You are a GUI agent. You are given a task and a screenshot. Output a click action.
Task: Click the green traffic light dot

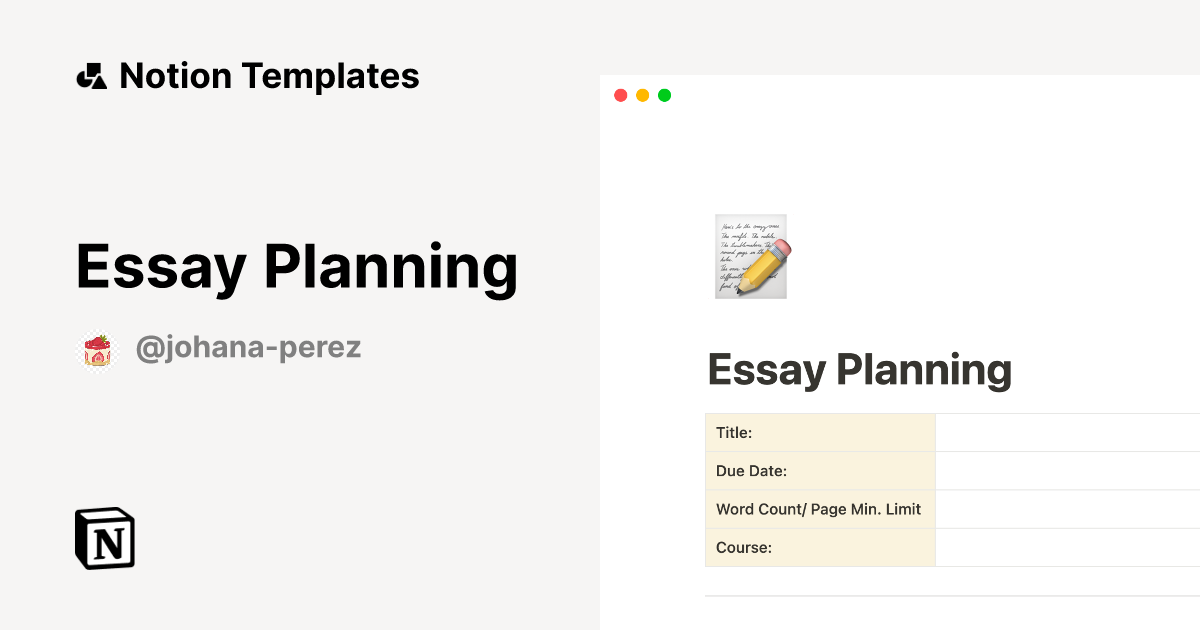pos(665,94)
